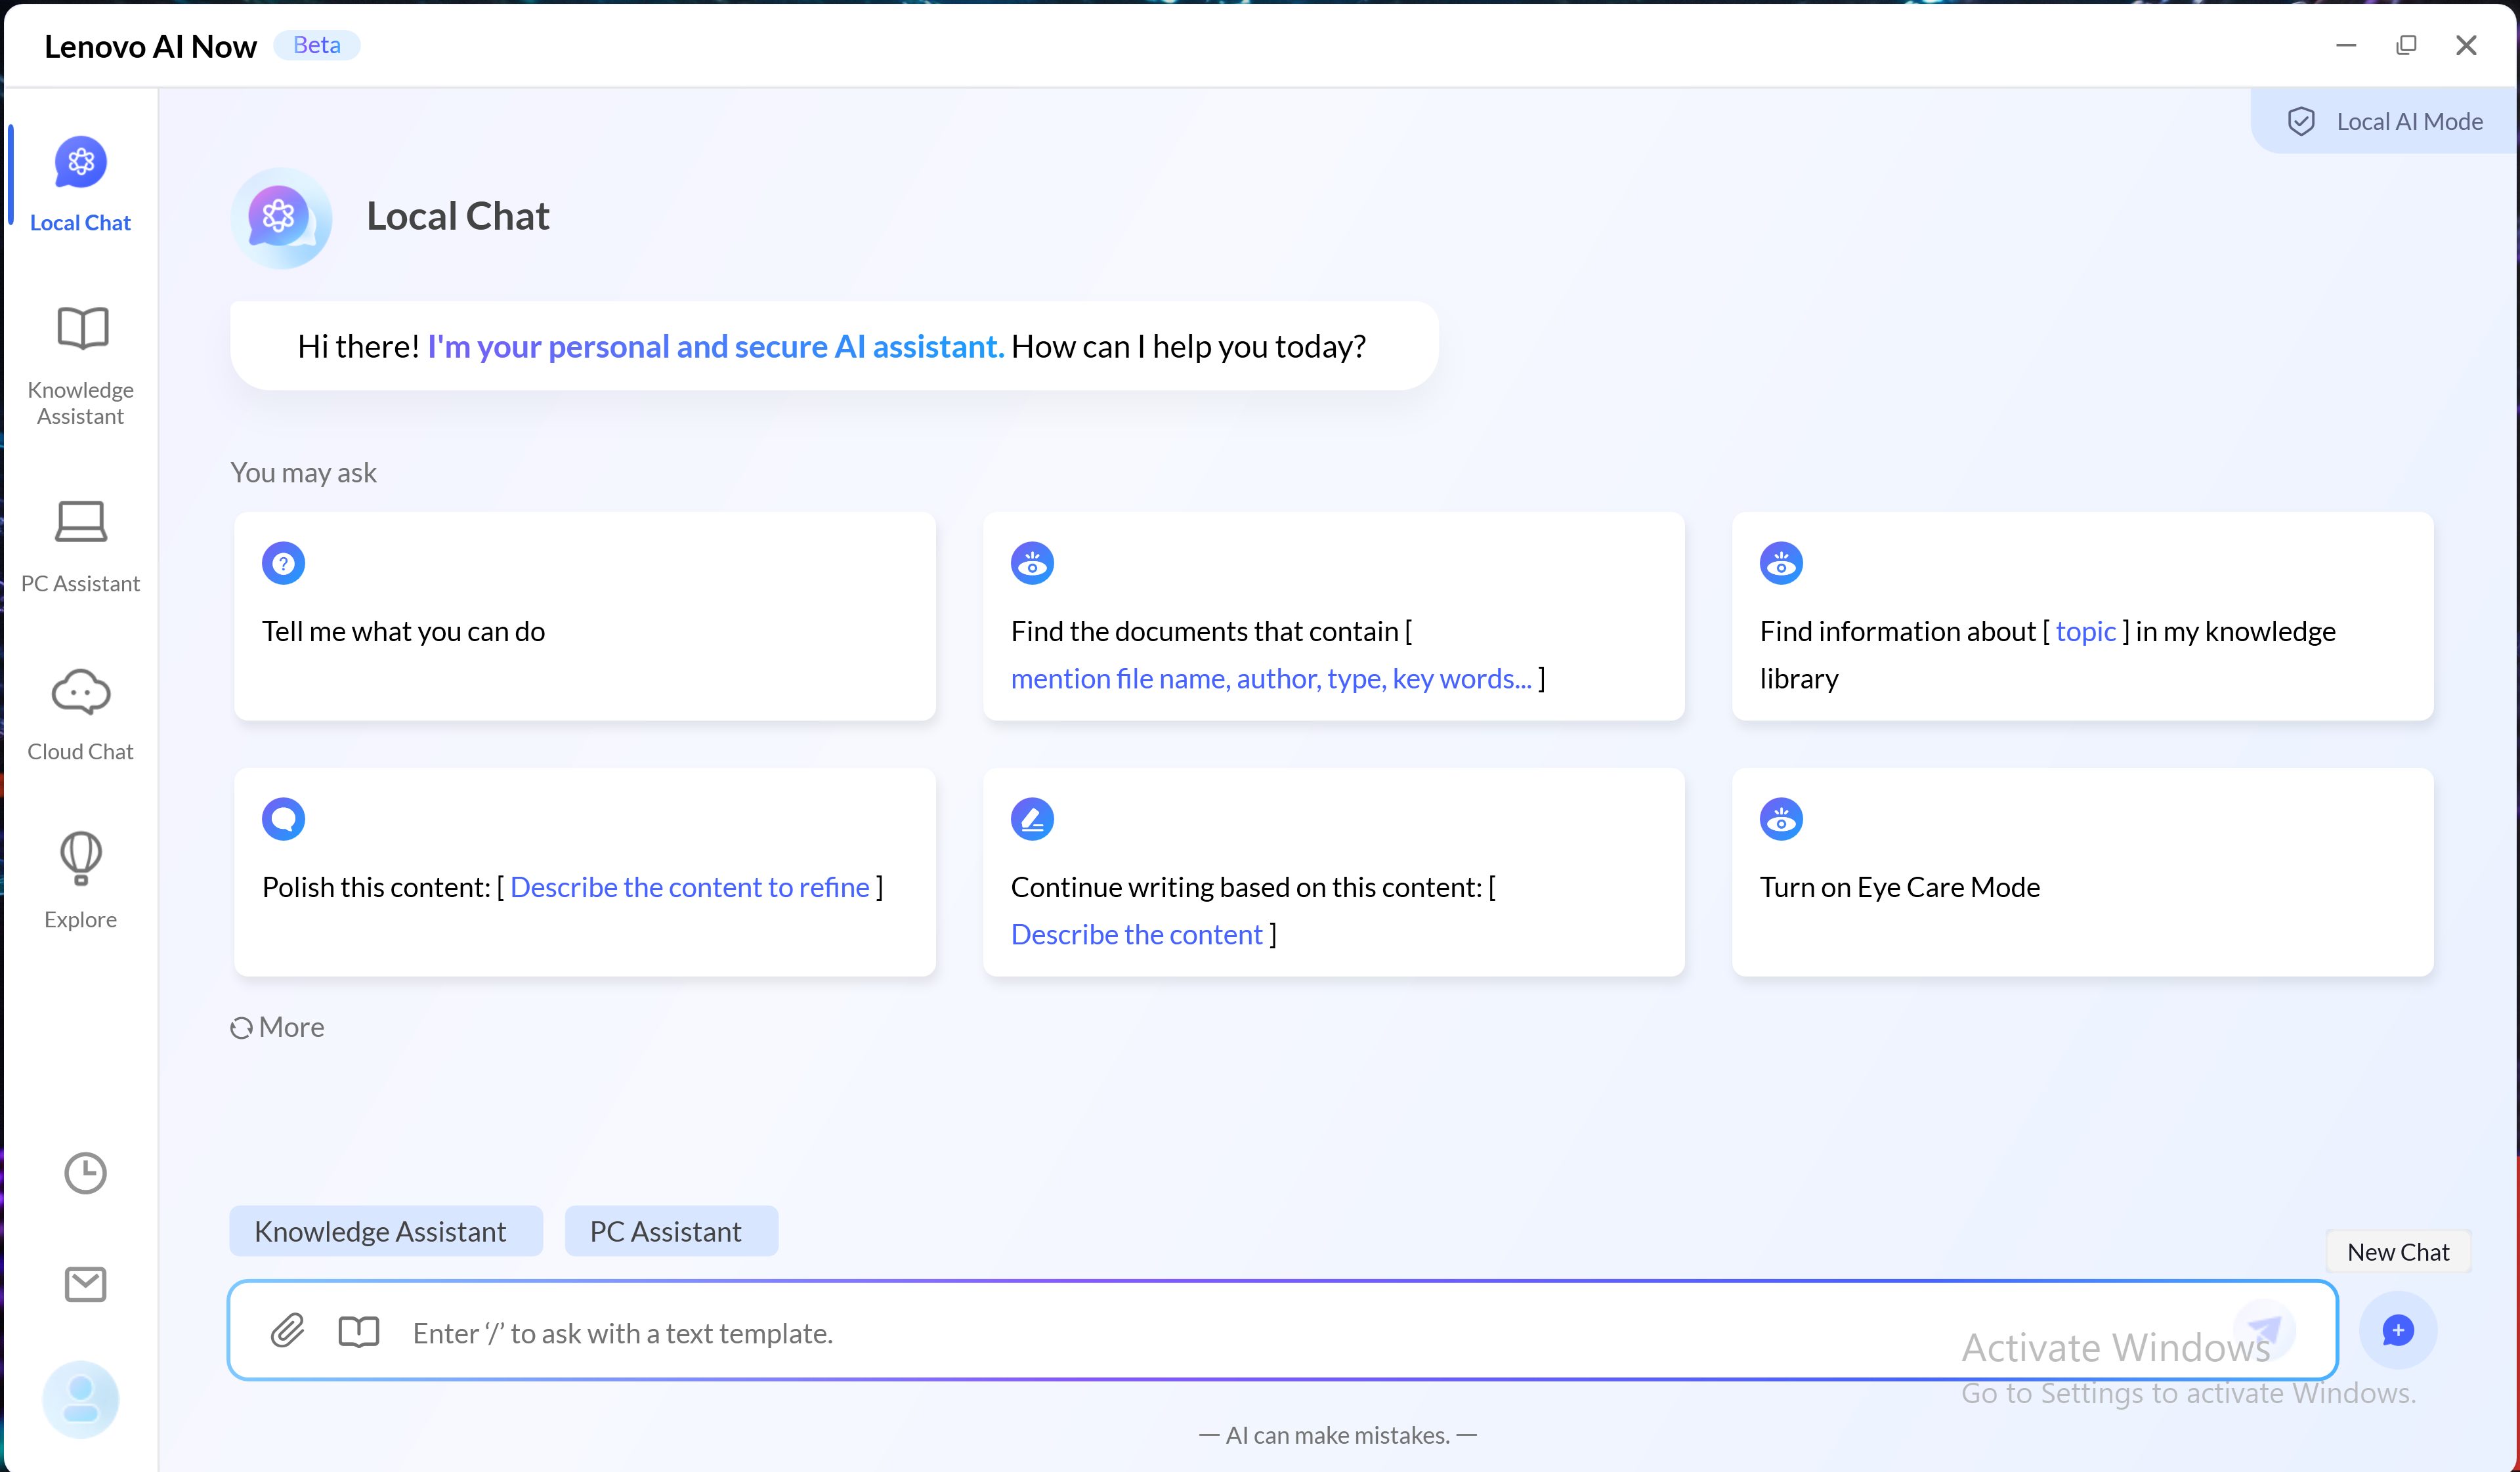This screenshot has width=2520, height=1472.
Task: Select the 'Turn on Eye Care Mode' suggestion
Action: 2082,872
